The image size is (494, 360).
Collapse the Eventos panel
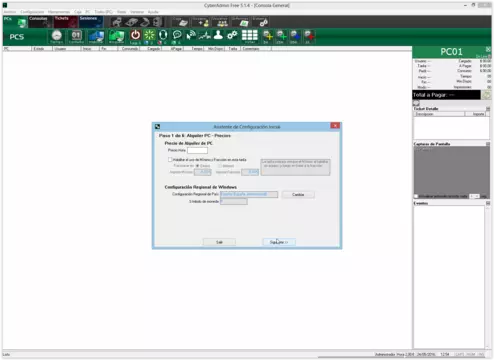click(x=488, y=203)
